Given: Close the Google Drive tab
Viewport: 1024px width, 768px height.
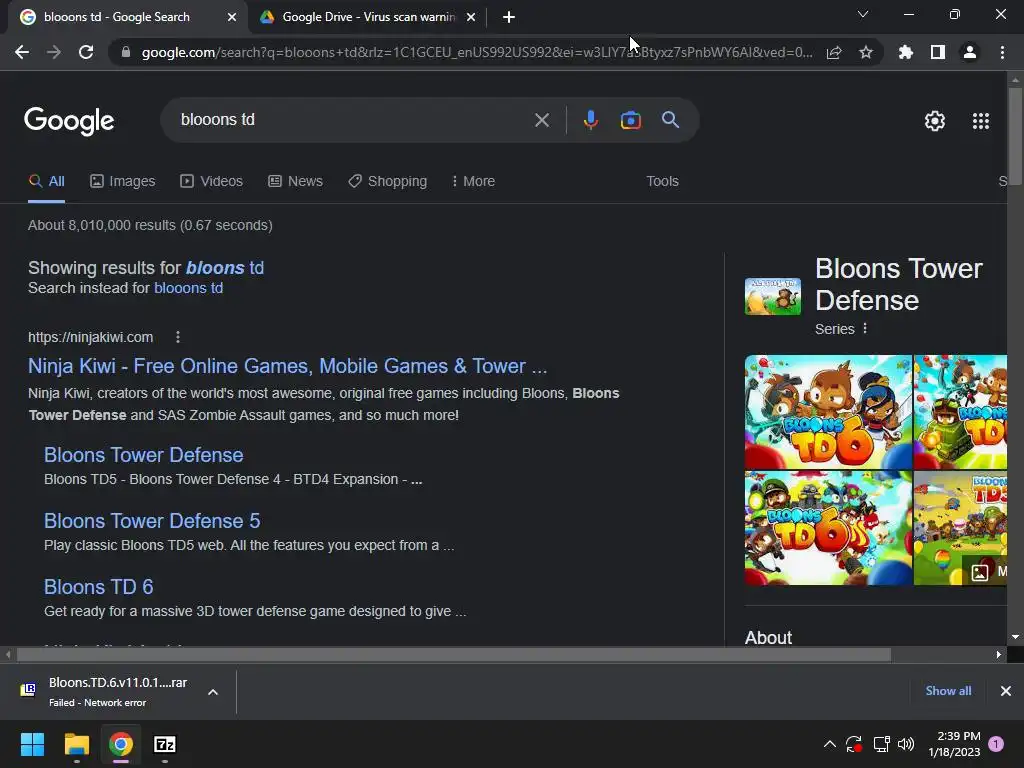Looking at the screenshot, I should (471, 18).
